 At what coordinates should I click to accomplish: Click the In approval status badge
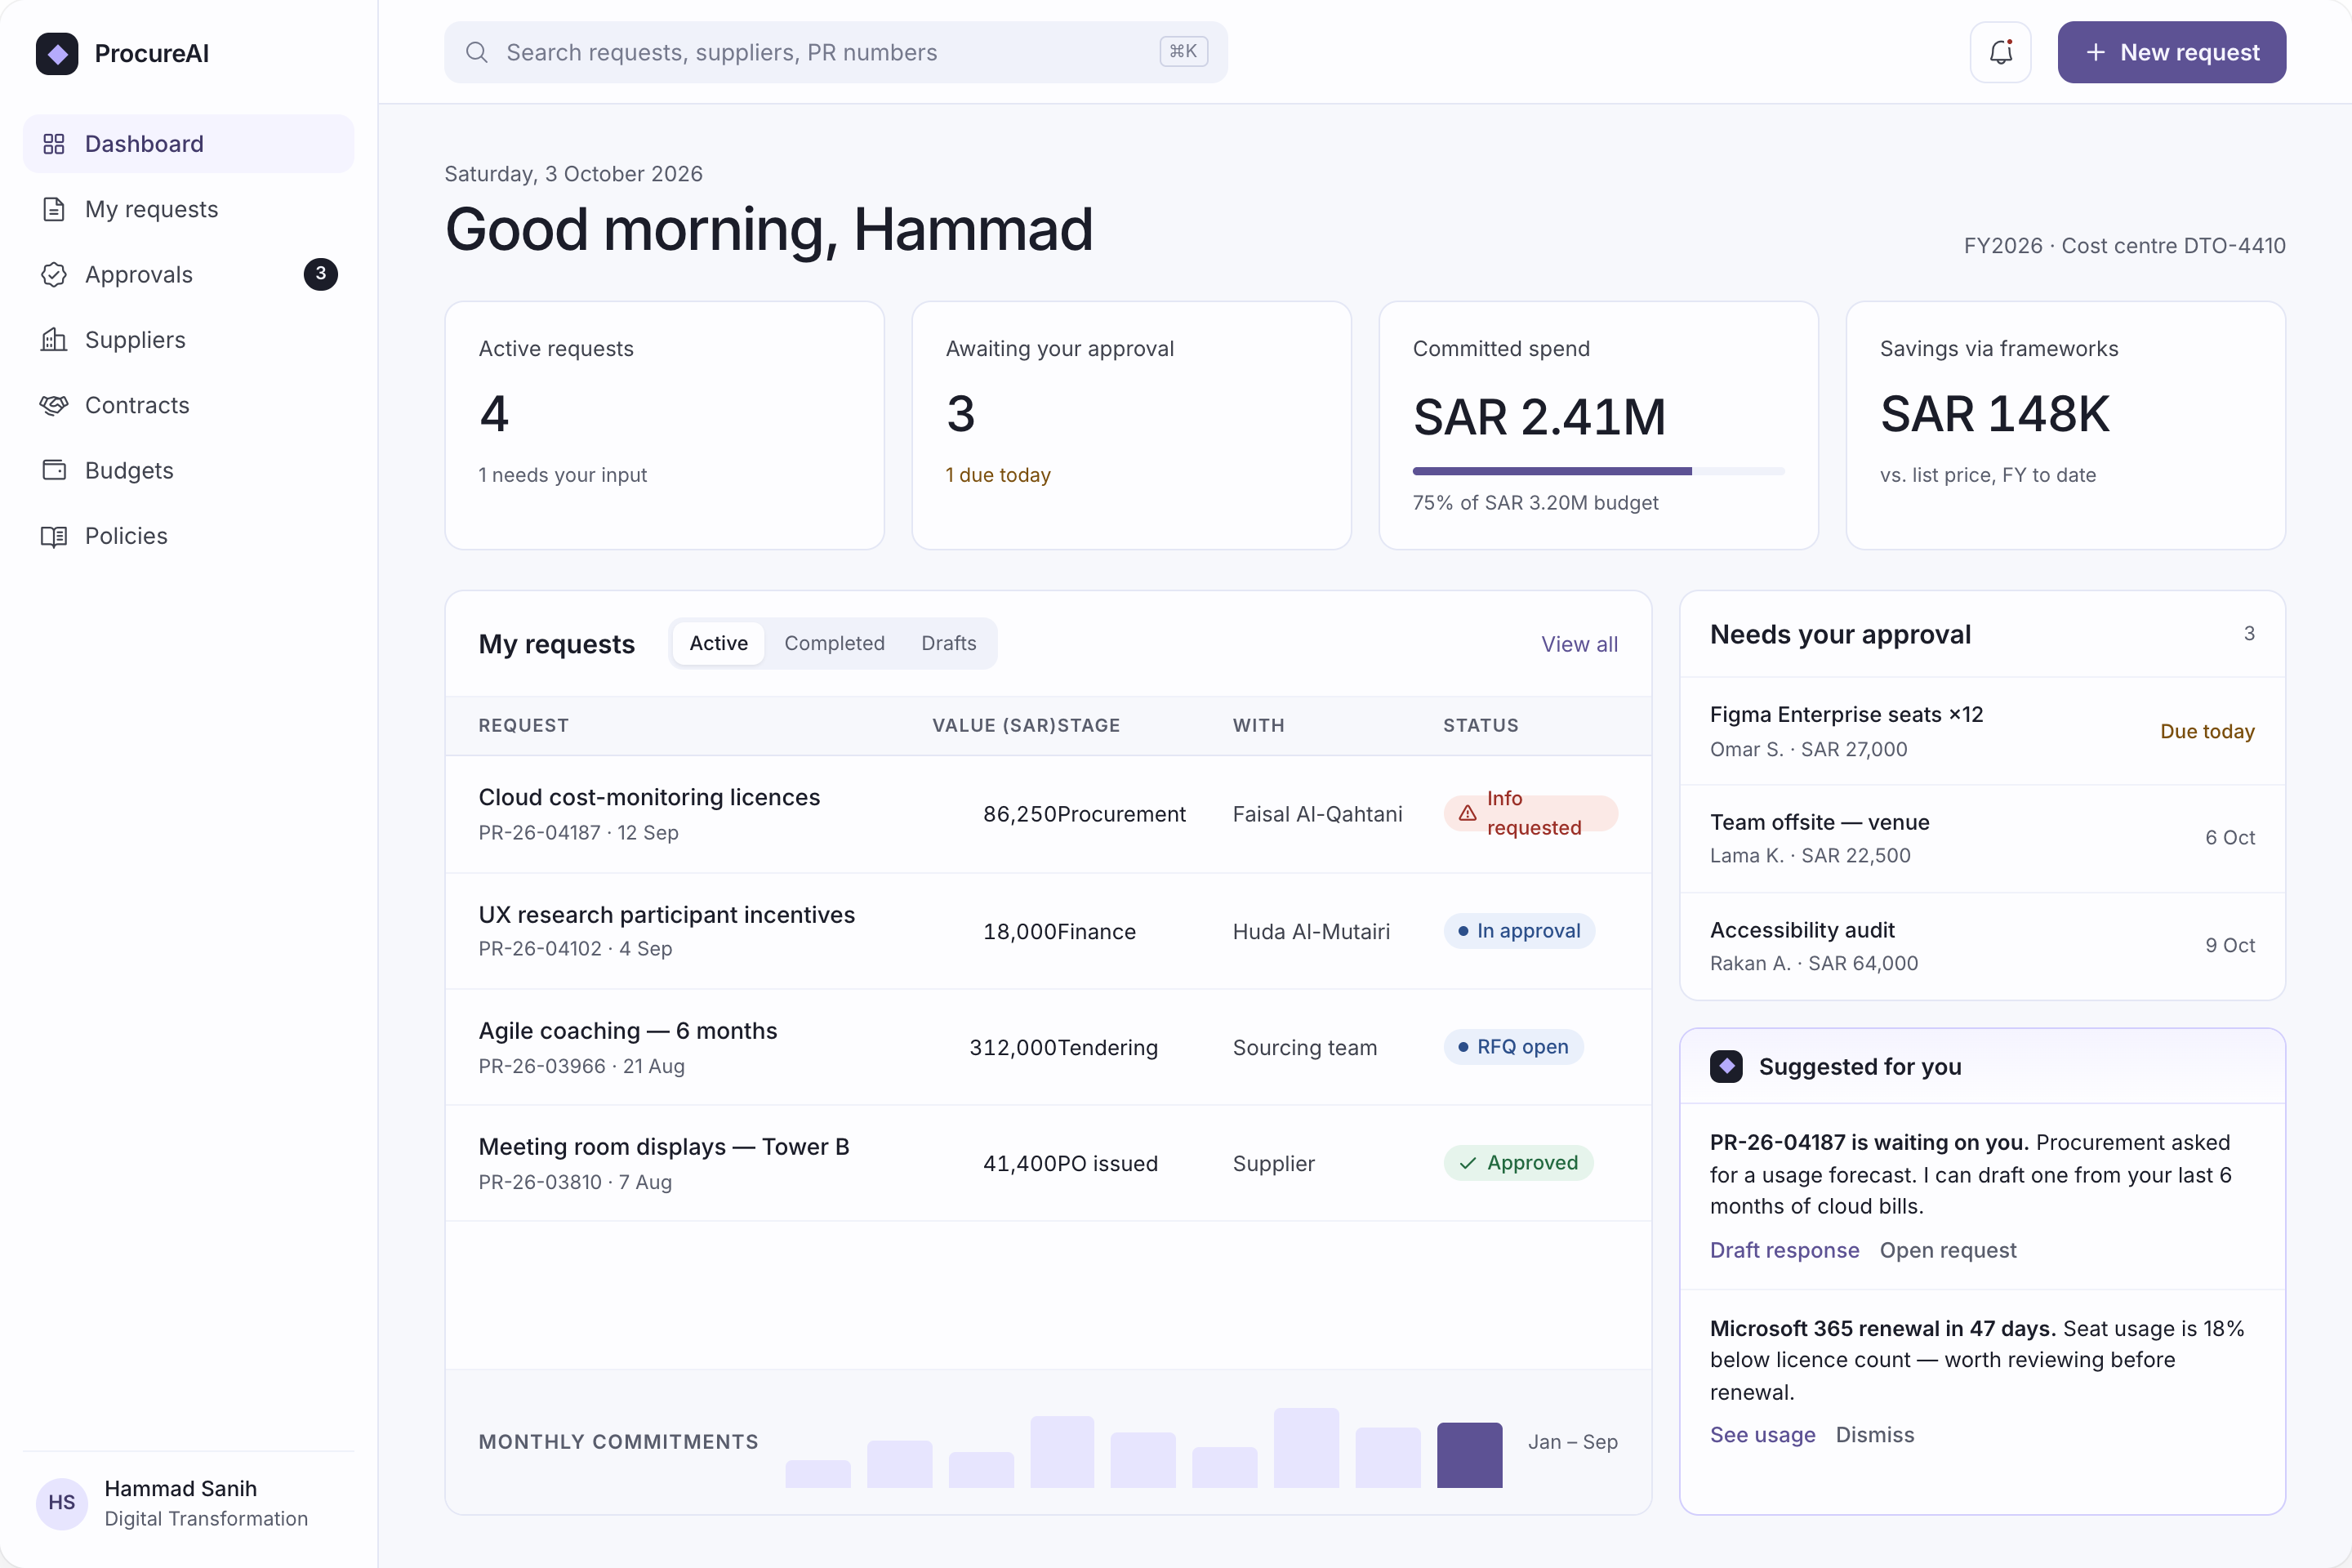(x=1518, y=931)
